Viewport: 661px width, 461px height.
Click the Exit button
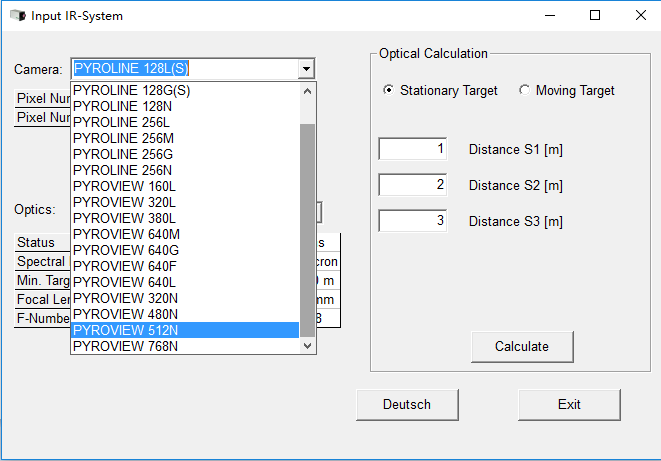click(569, 405)
